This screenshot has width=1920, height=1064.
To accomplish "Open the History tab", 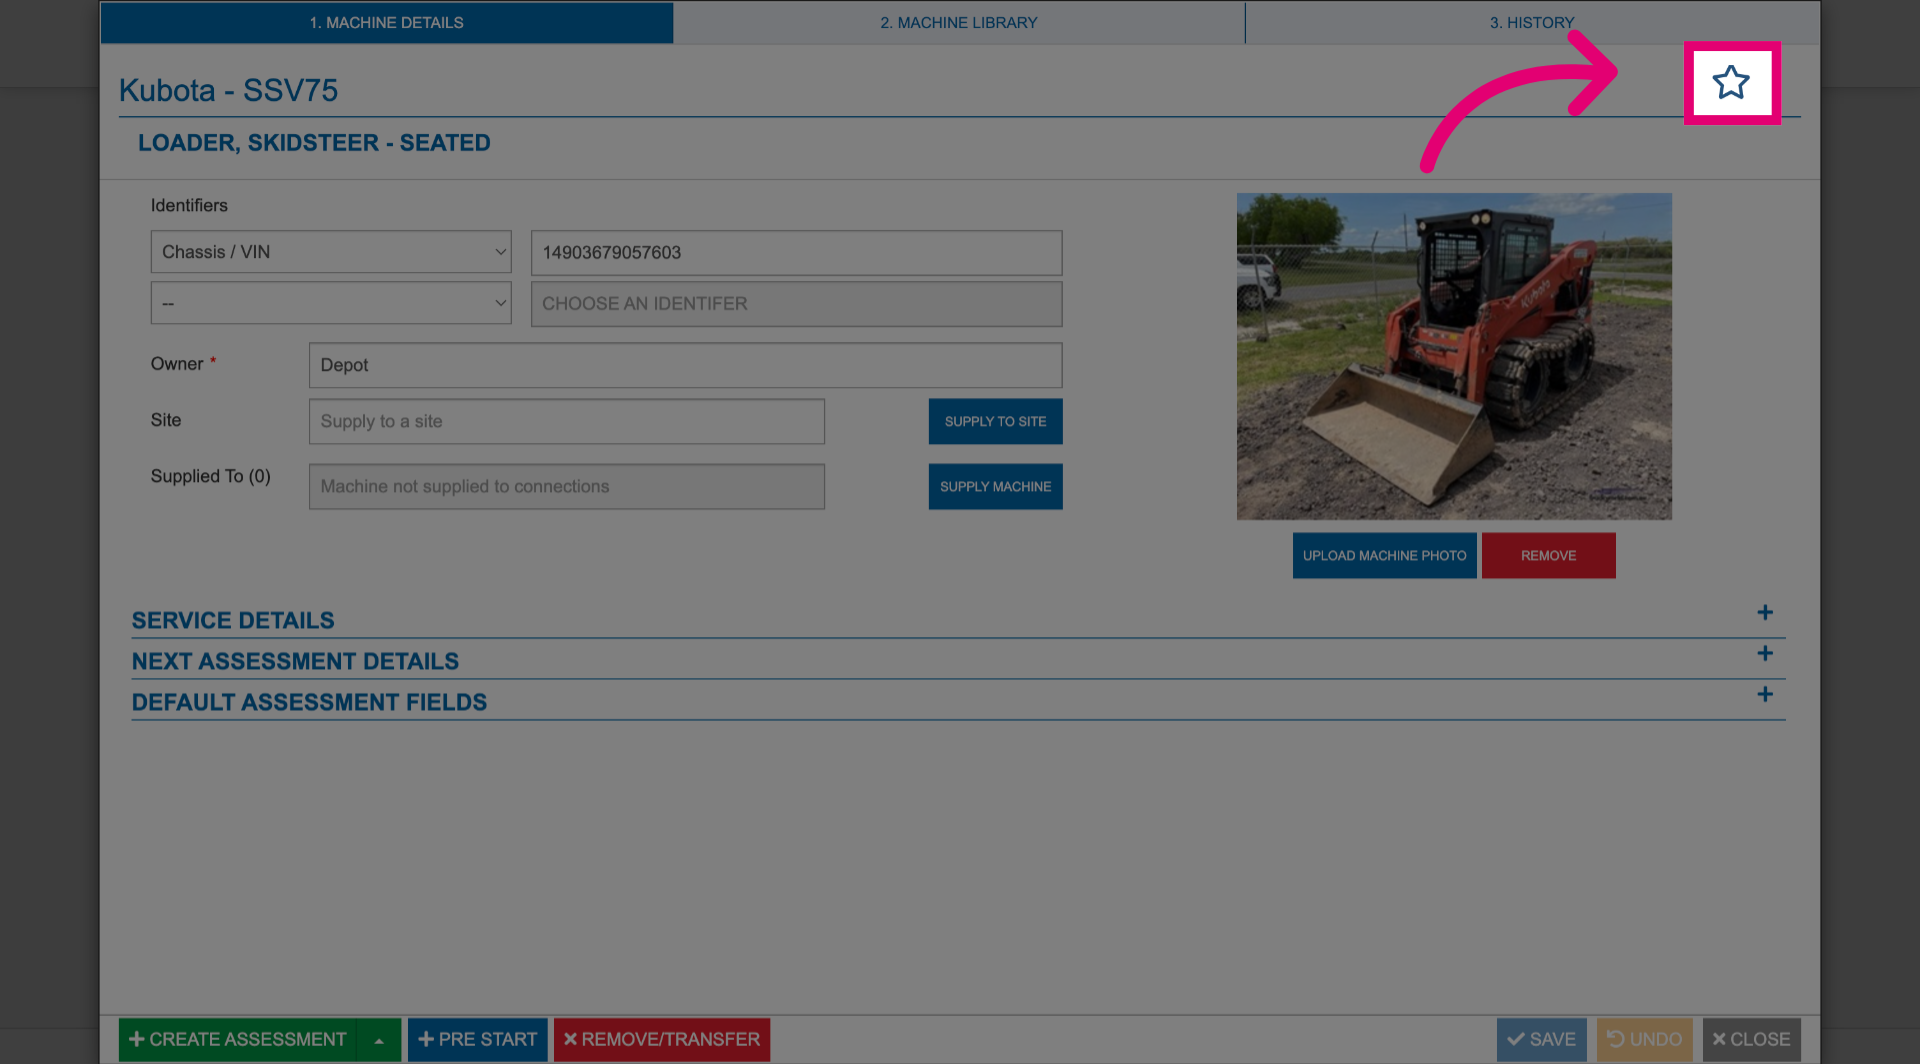I will pyautogui.click(x=1532, y=22).
